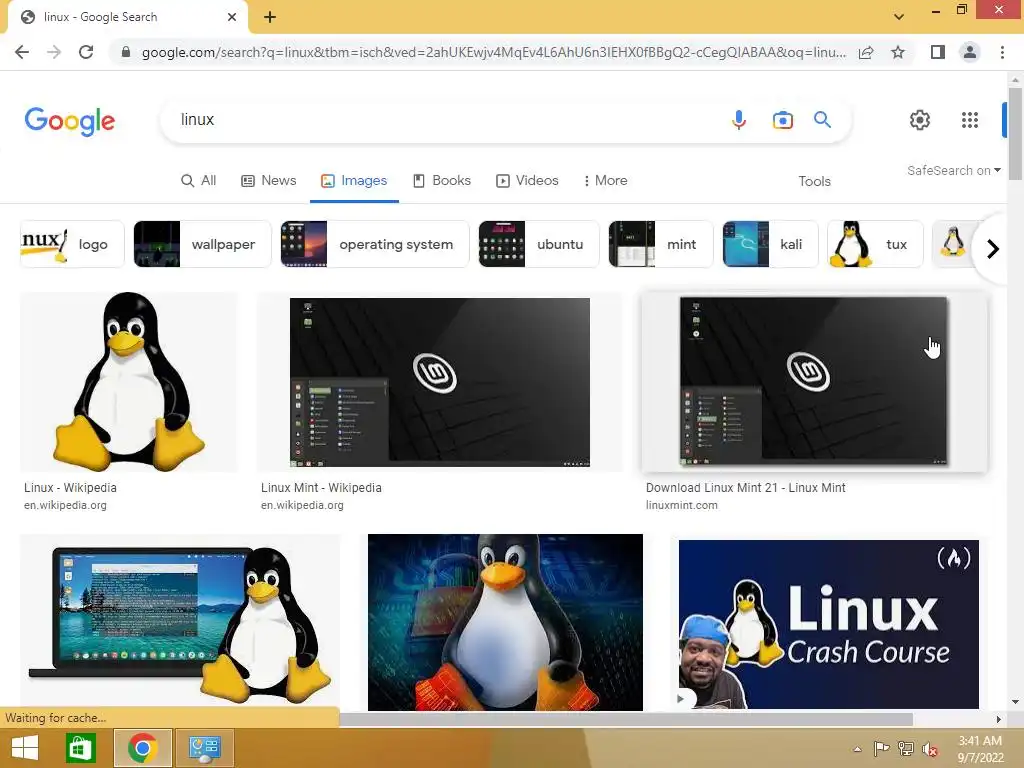
Task: Open the Download Linux Mint 21 image
Action: [x=814, y=382]
